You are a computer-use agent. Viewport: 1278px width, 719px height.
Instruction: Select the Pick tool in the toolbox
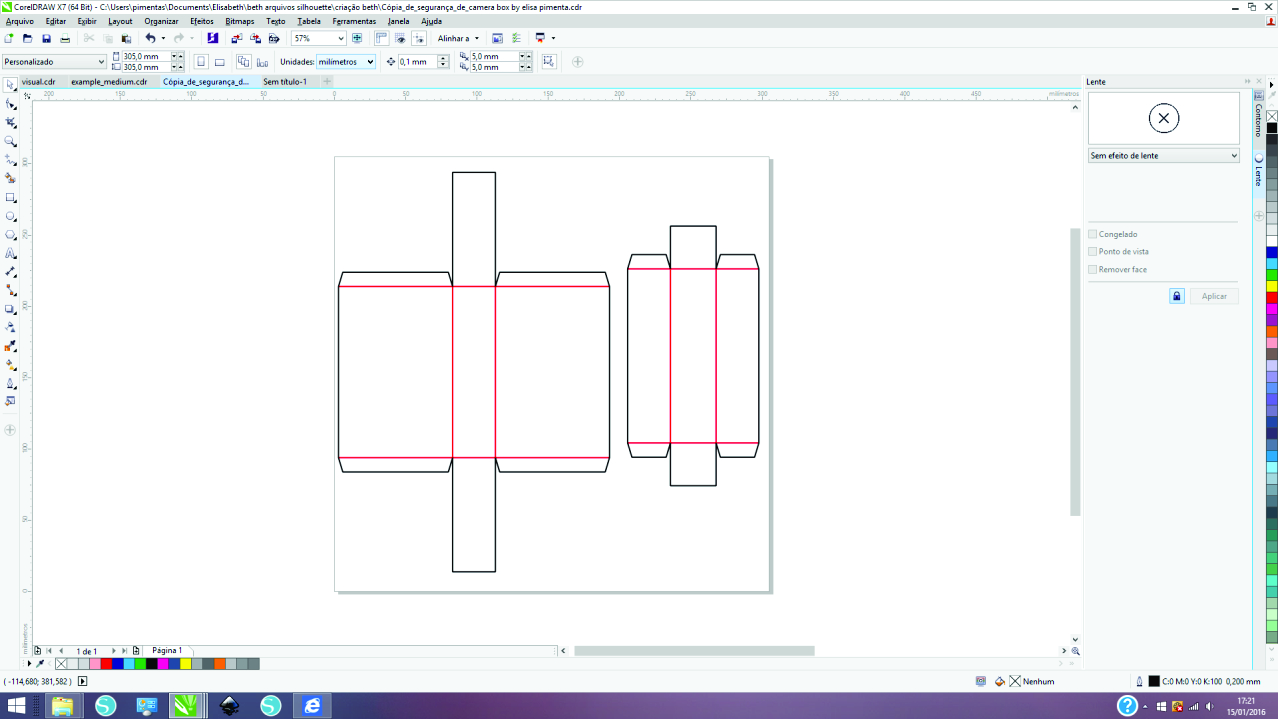(10, 85)
